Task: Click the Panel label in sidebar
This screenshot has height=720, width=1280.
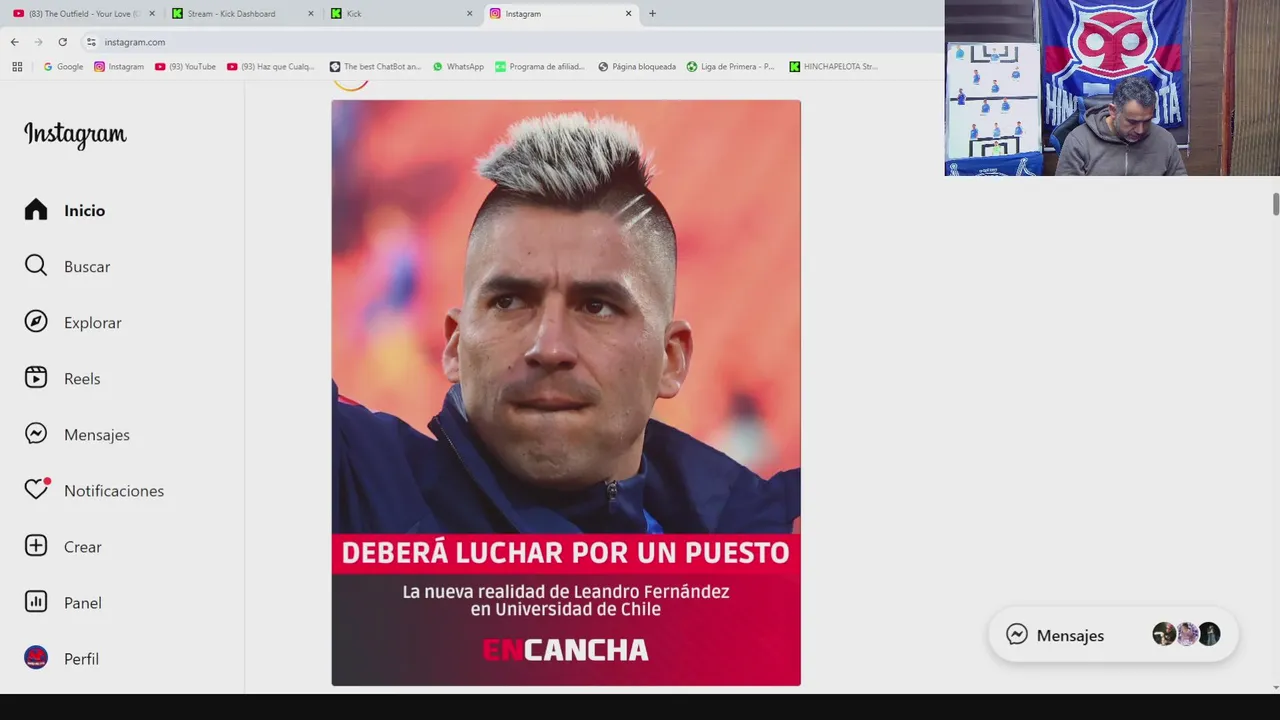Action: tap(83, 603)
